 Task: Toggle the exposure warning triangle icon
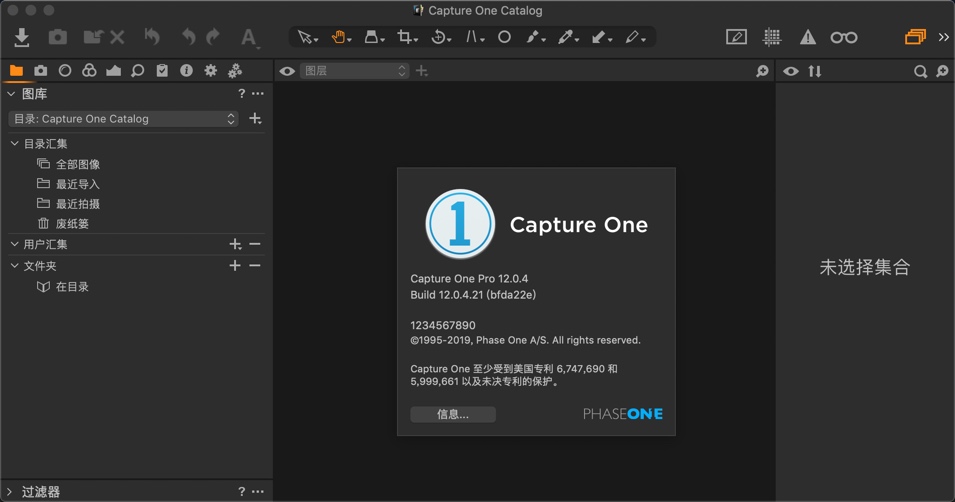[808, 38]
